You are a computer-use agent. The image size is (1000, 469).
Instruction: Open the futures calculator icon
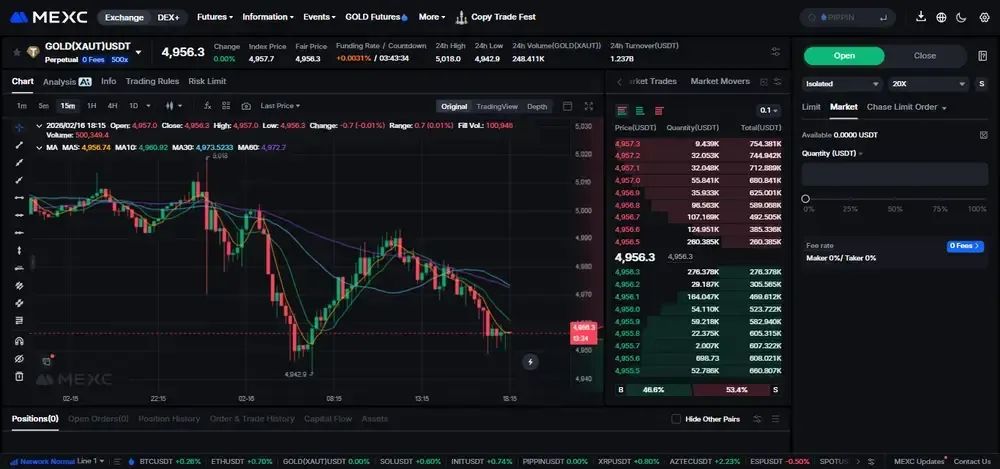983,56
